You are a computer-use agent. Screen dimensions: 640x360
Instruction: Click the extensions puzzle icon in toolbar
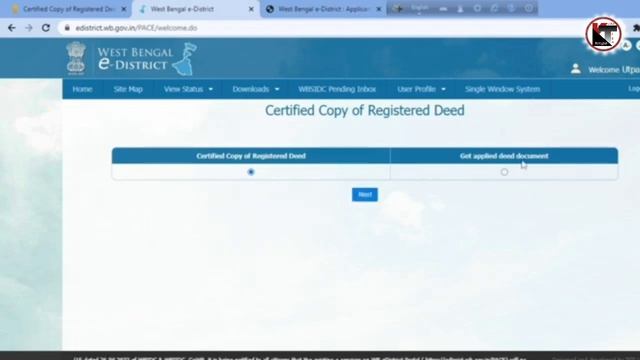636,28
